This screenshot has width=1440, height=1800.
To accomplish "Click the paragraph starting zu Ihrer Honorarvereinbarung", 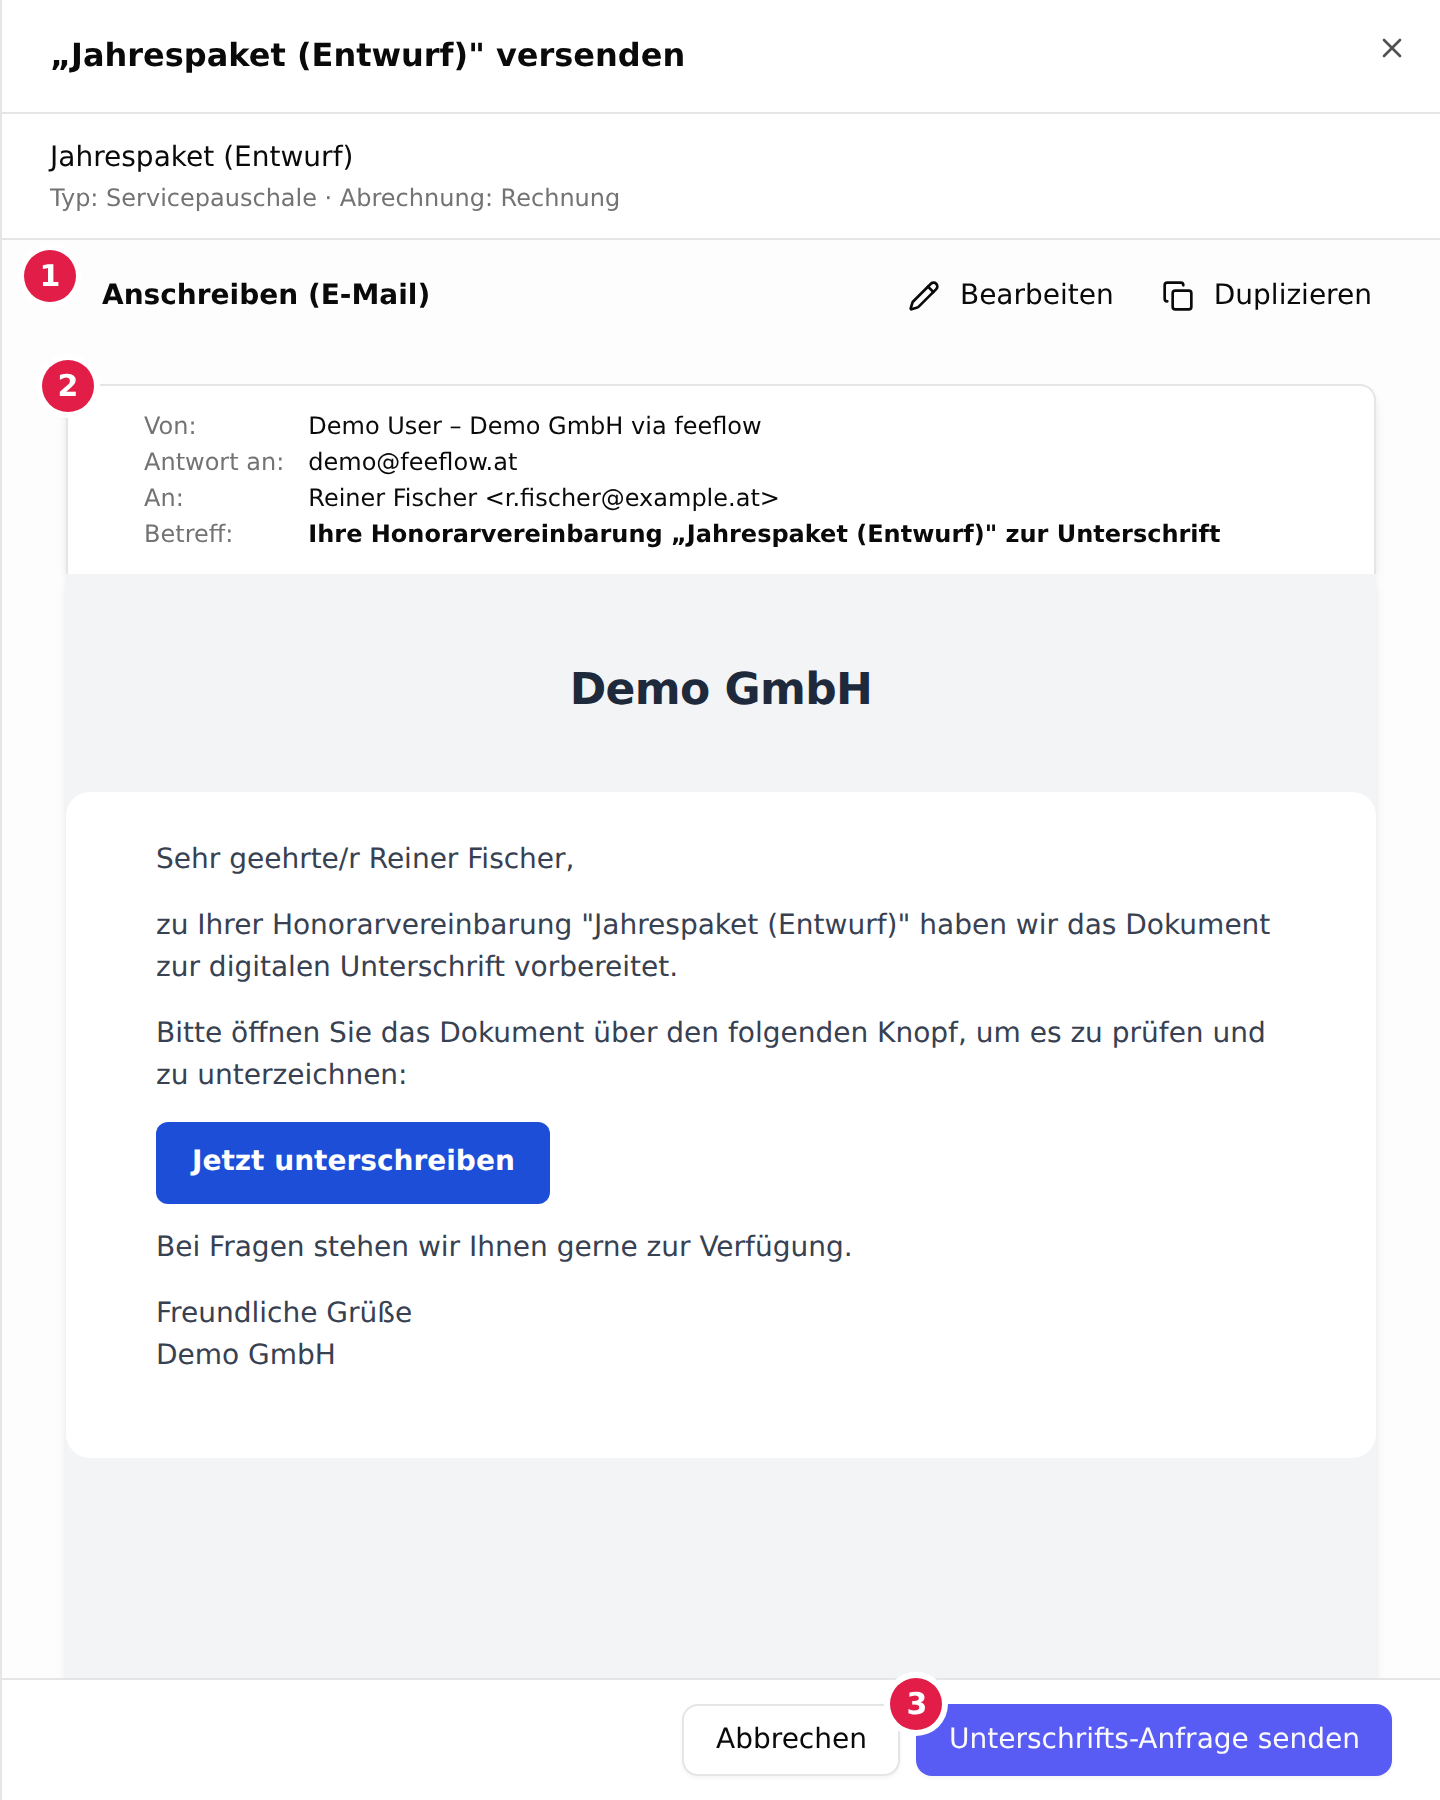I will (x=713, y=946).
